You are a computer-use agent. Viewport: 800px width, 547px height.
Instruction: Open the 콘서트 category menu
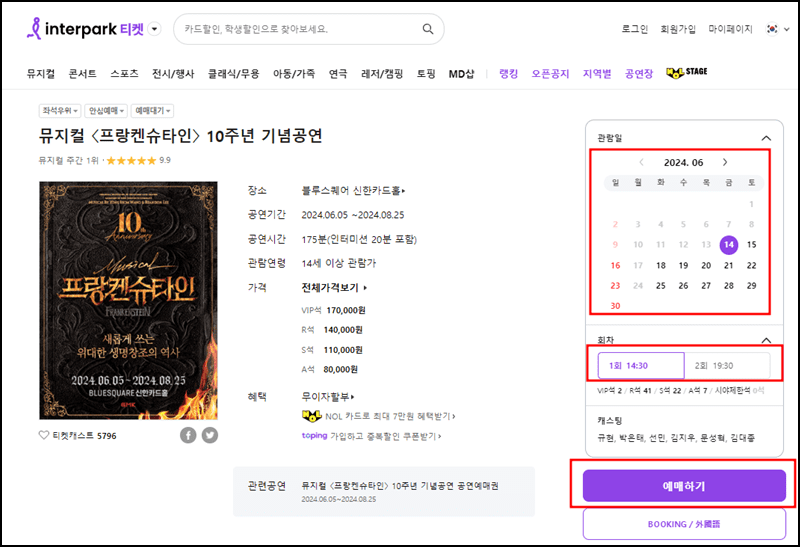(x=83, y=73)
